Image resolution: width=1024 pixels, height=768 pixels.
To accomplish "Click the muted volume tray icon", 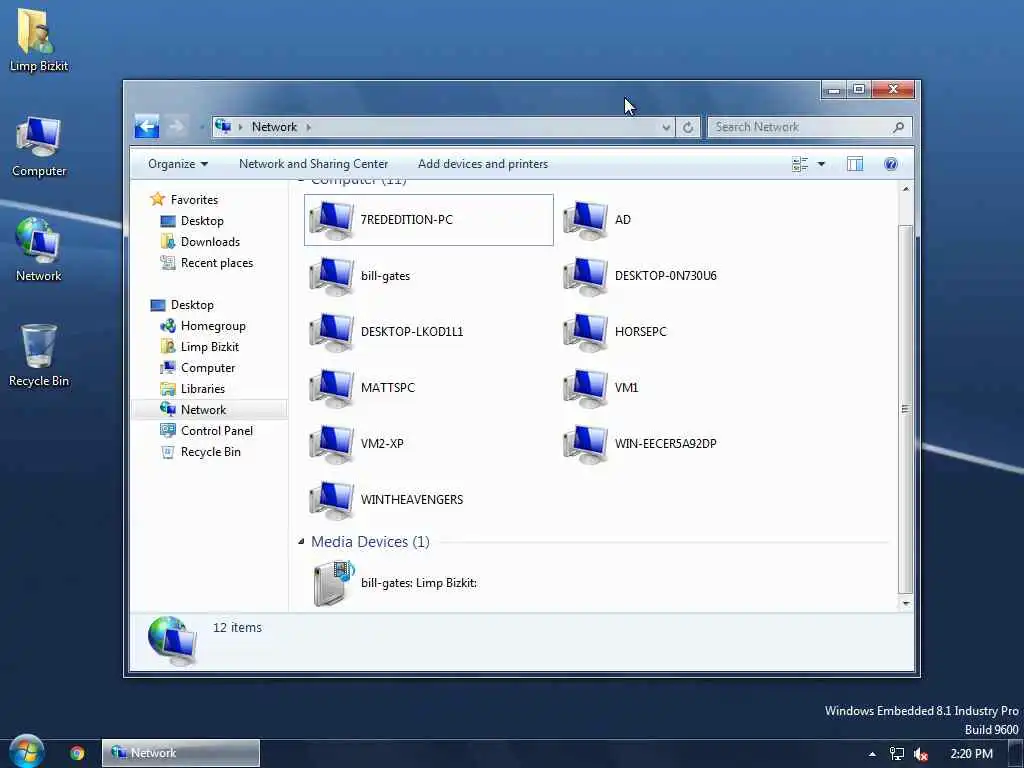I will [x=921, y=754].
